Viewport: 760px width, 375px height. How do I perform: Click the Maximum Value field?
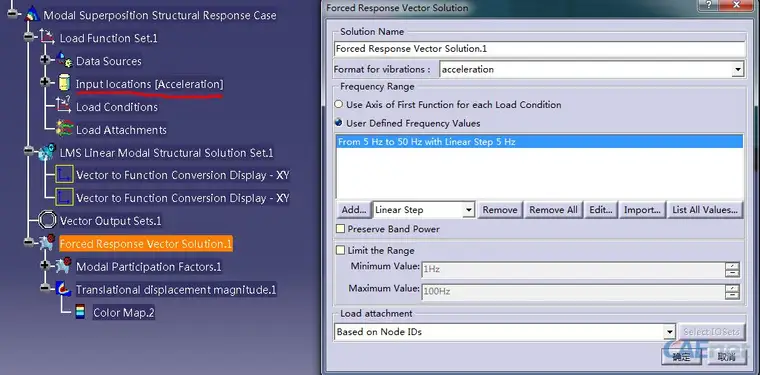[x=573, y=292]
